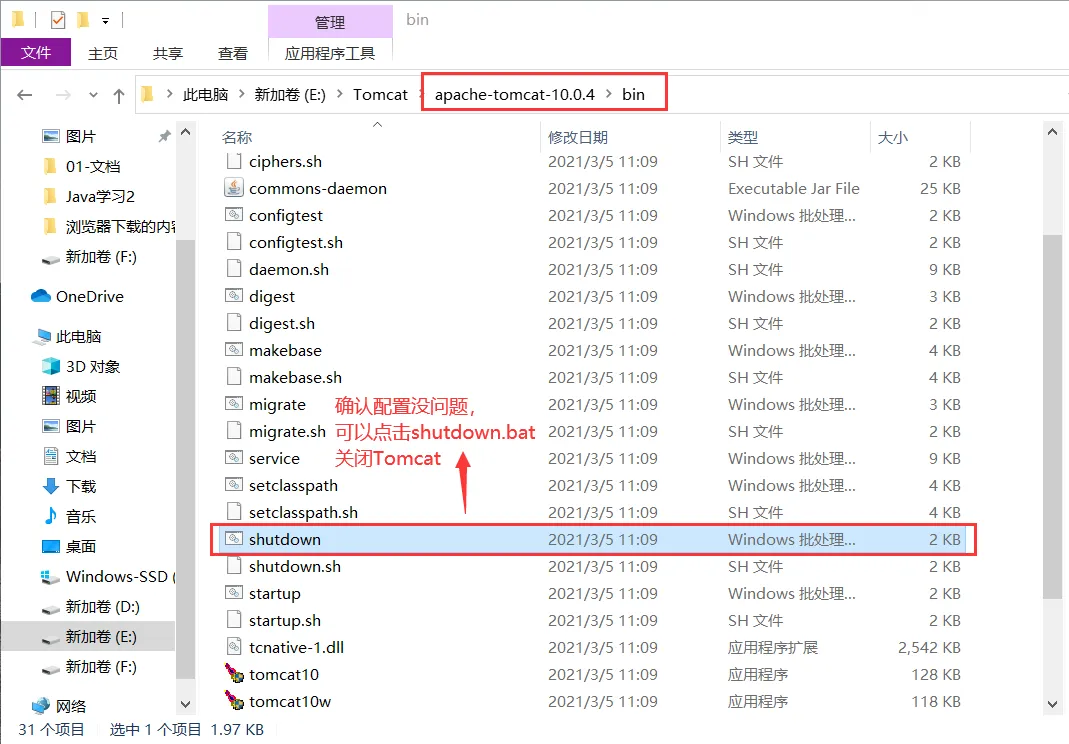The height and width of the screenshot is (744, 1069).
Task: Select the migrate.sh file name
Action: (x=287, y=431)
